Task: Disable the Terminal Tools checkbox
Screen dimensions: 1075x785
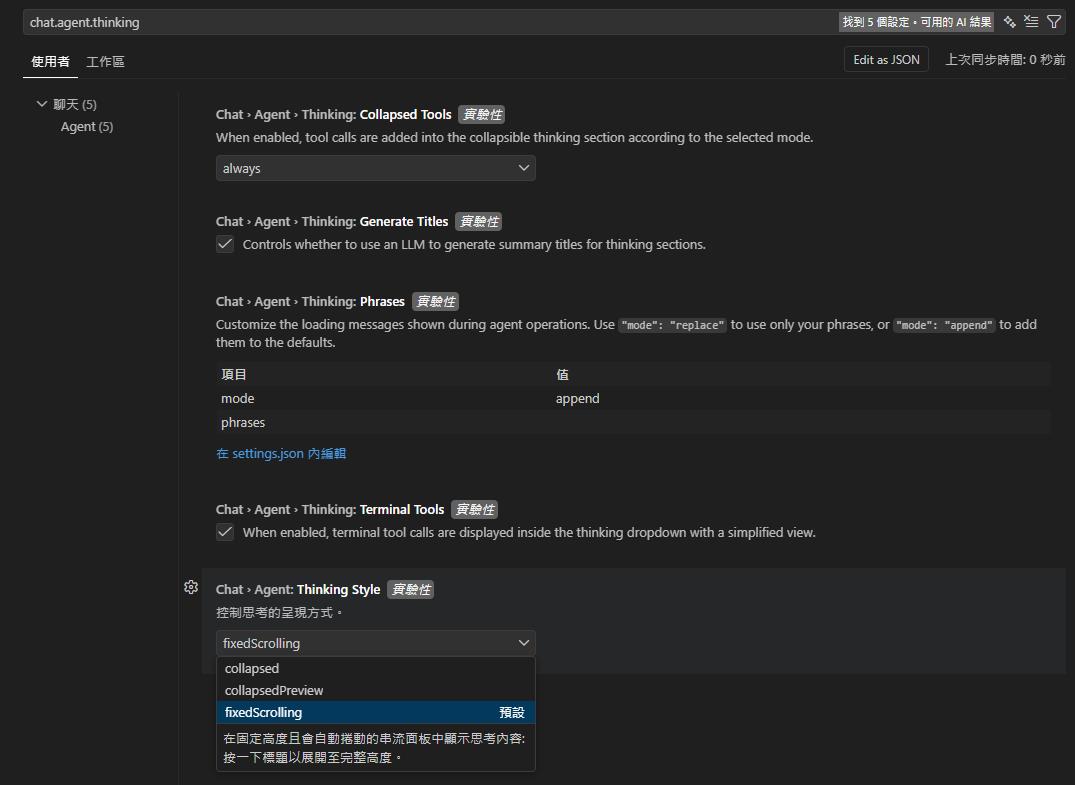Action: [225, 532]
